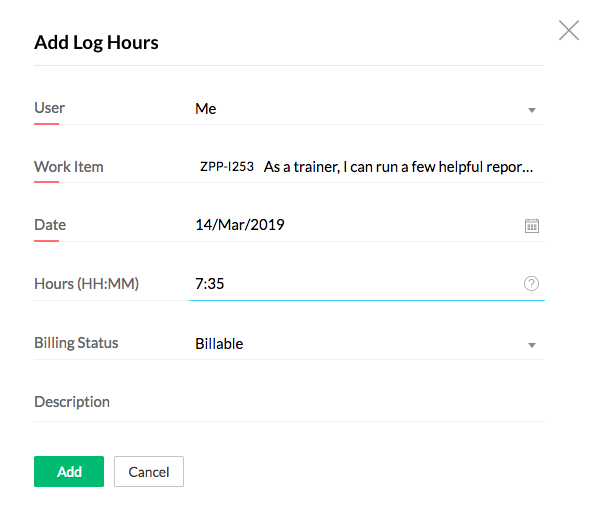Close the Add Log Hours dialog
Image resolution: width=599 pixels, height=521 pixels.
click(569, 30)
